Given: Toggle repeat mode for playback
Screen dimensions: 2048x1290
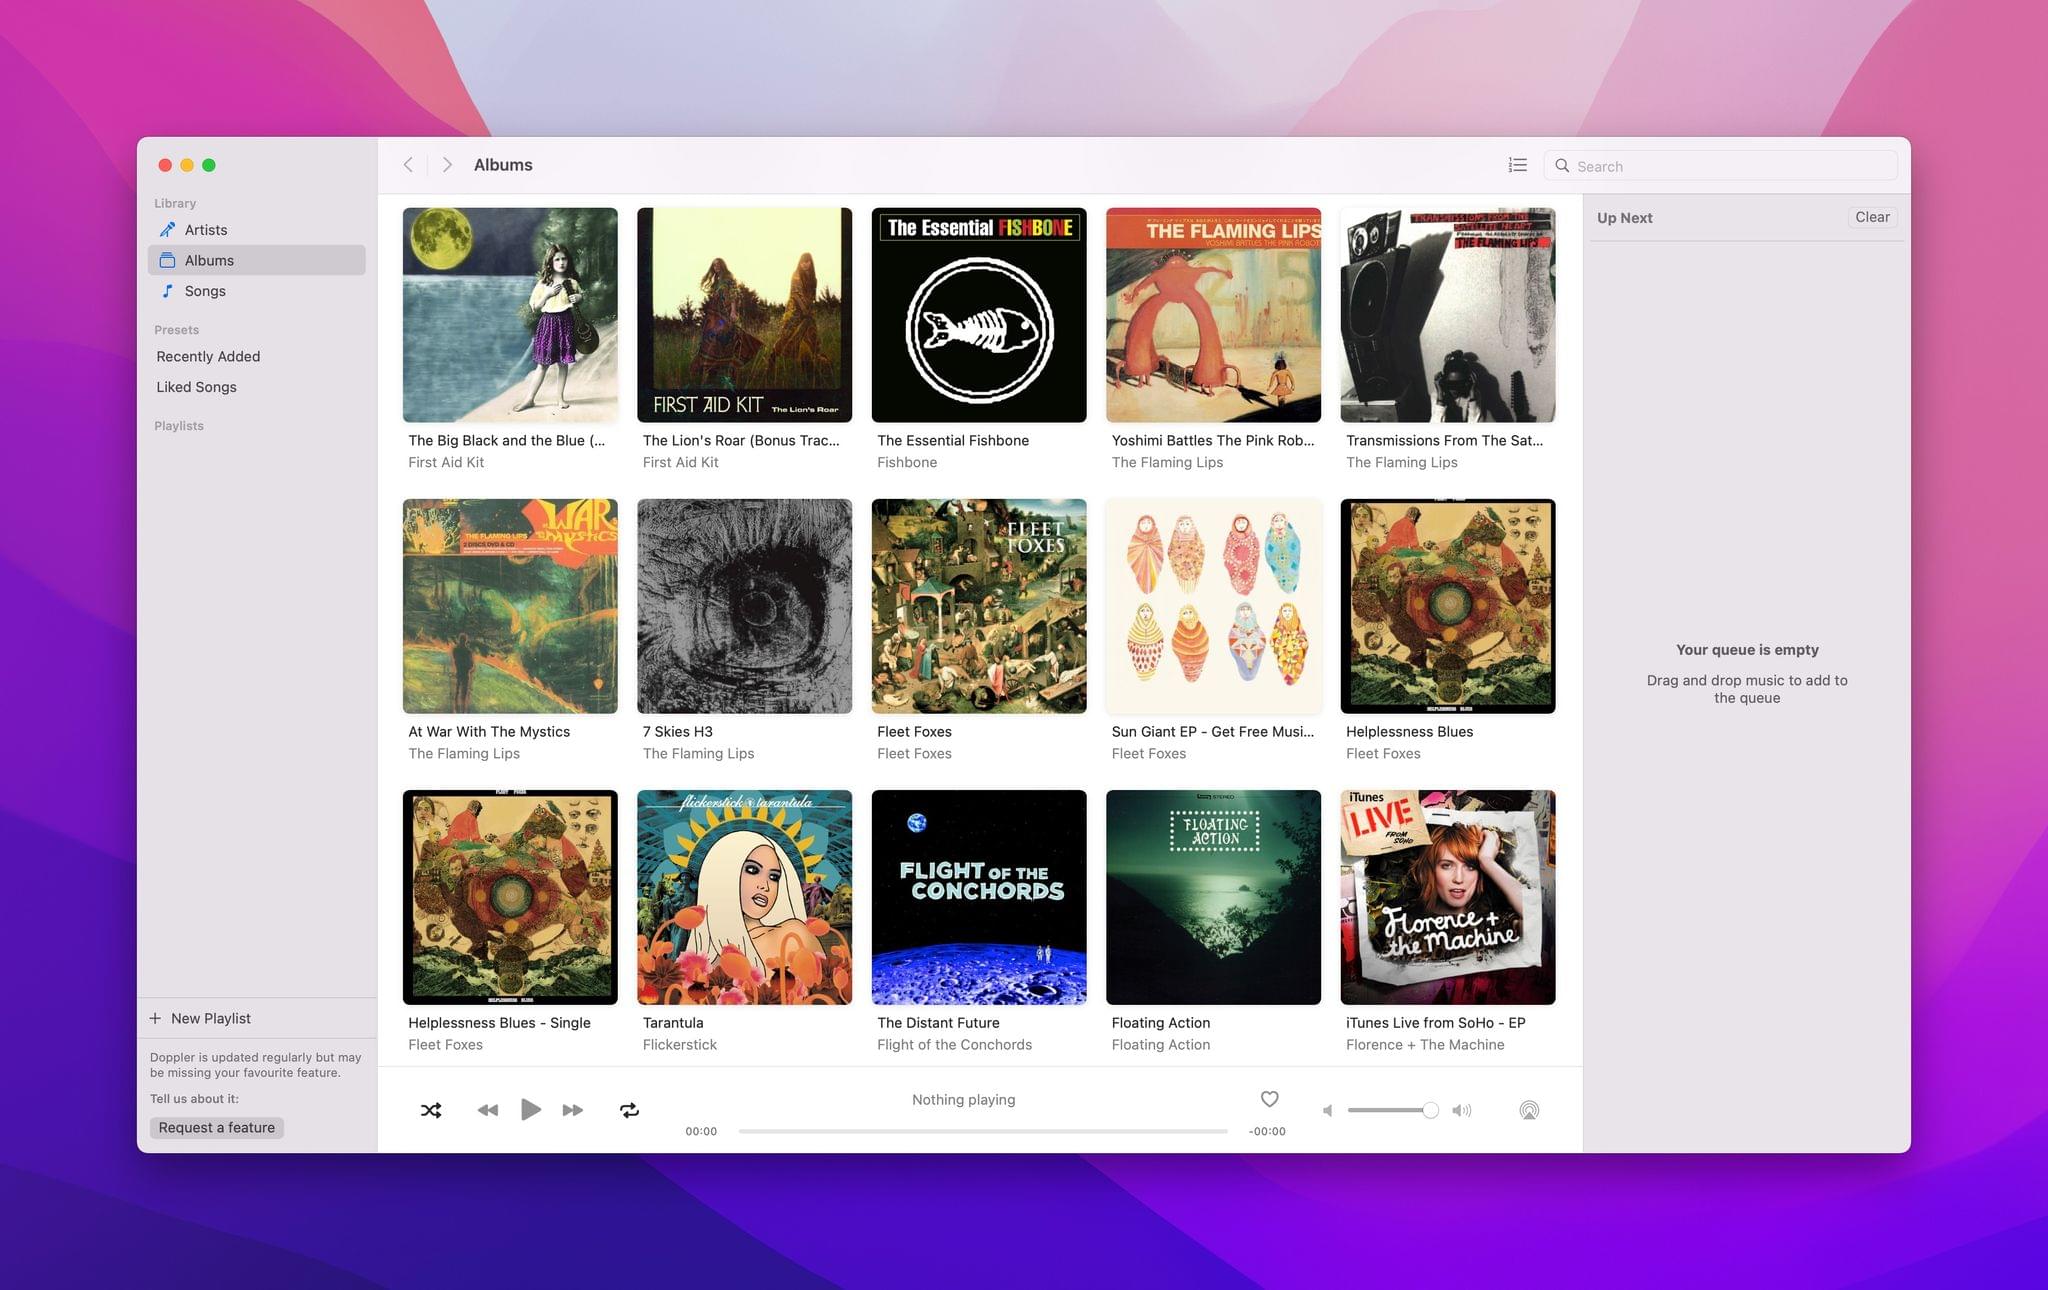Looking at the screenshot, I should [629, 1109].
